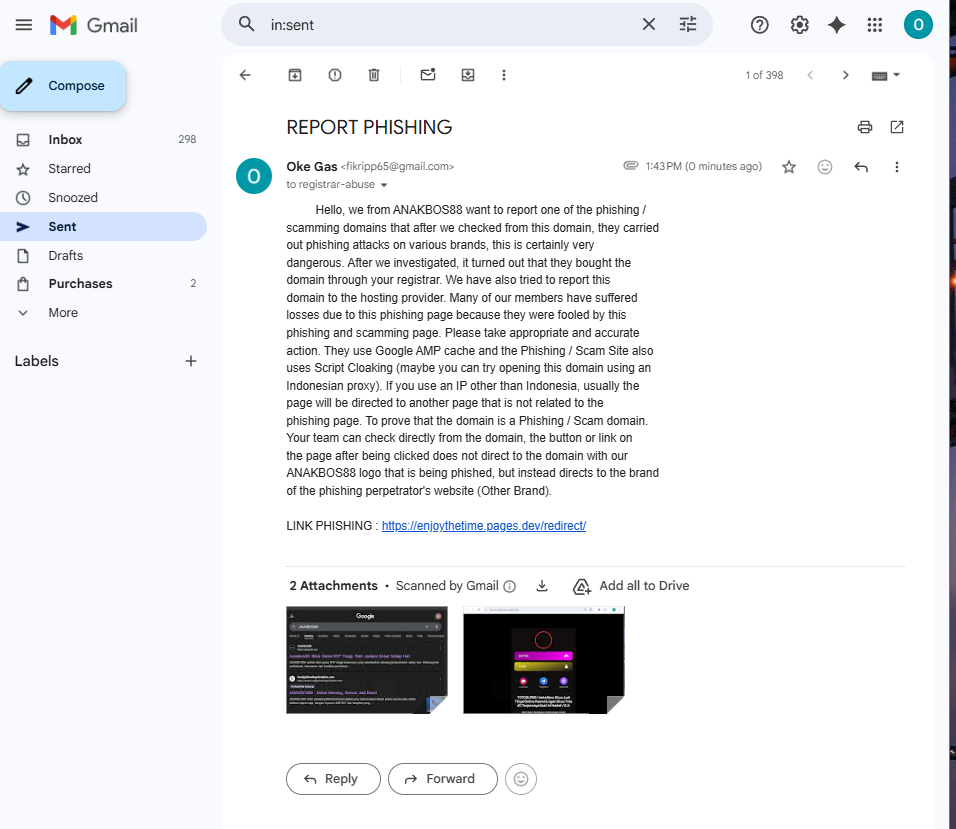The image size is (956, 829).
Task: Click the 1:43 PM timestamp
Action: [x=704, y=166]
